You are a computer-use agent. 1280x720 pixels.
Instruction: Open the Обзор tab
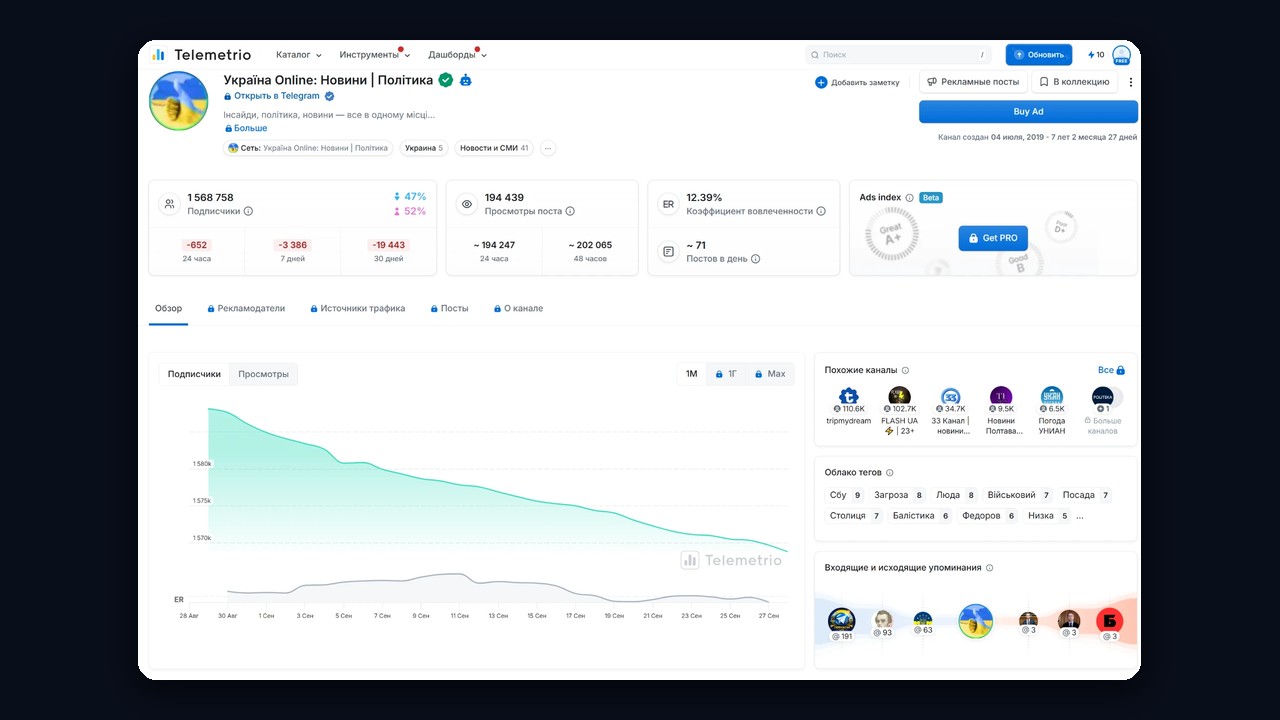pos(168,308)
